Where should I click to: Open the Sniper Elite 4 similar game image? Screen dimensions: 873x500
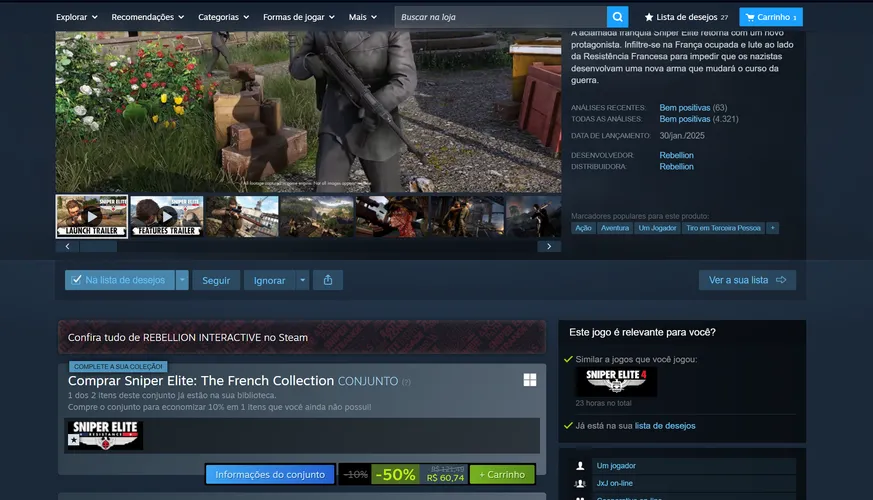pos(616,382)
